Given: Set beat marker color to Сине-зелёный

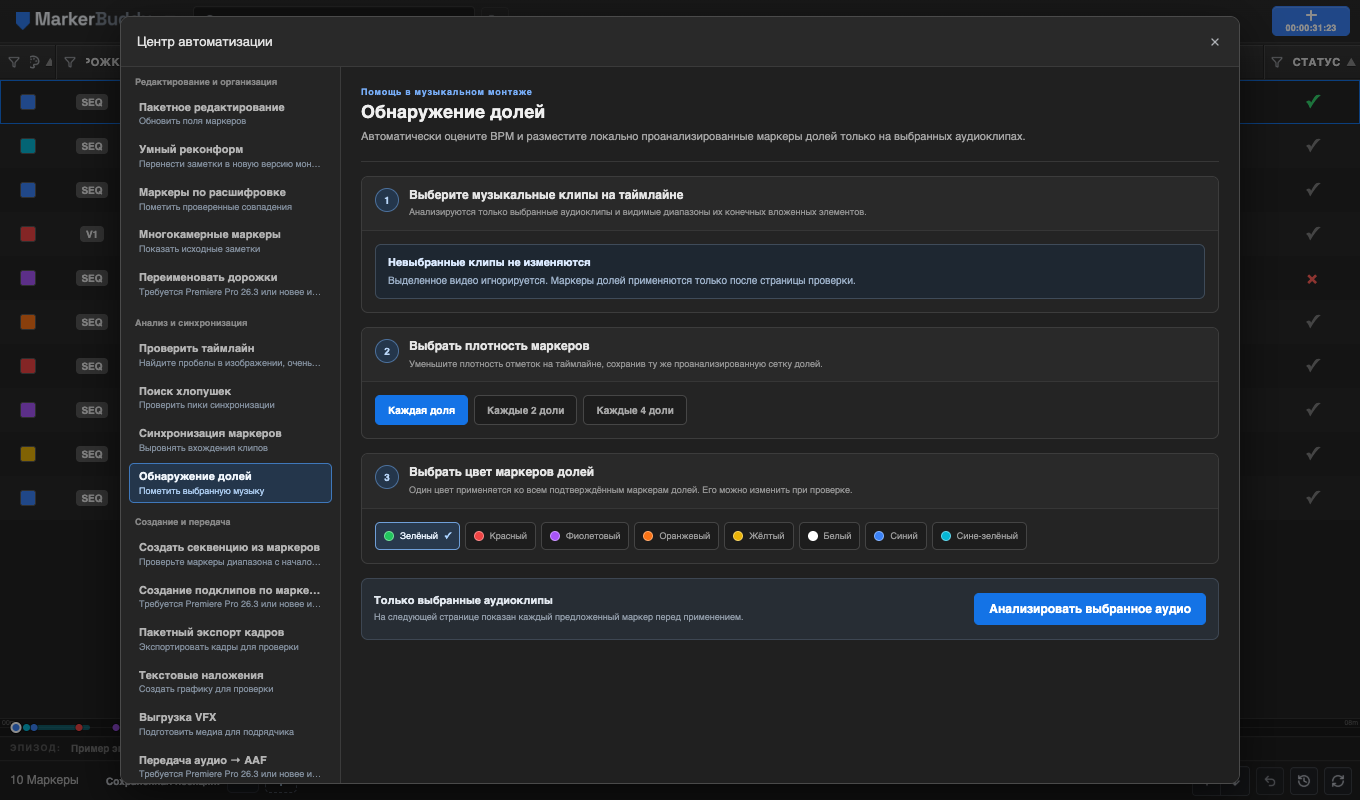Looking at the screenshot, I should 979,536.
